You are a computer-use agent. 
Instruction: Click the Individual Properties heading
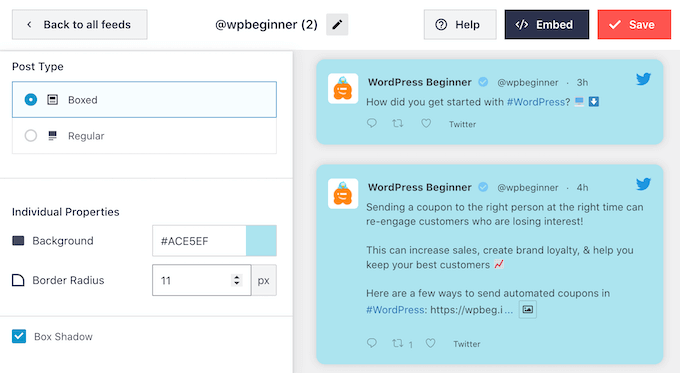pyautogui.click(x=65, y=212)
